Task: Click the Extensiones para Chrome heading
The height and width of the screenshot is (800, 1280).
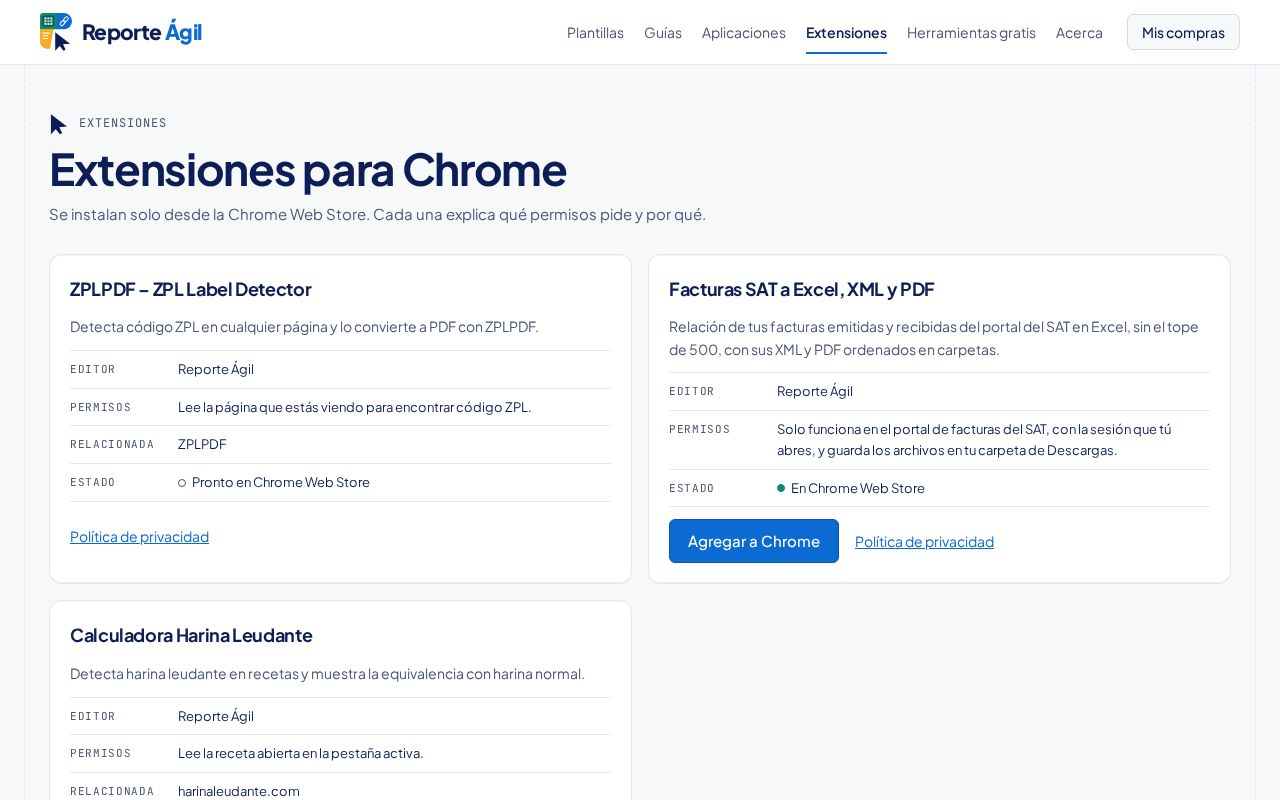Action: [x=308, y=168]
